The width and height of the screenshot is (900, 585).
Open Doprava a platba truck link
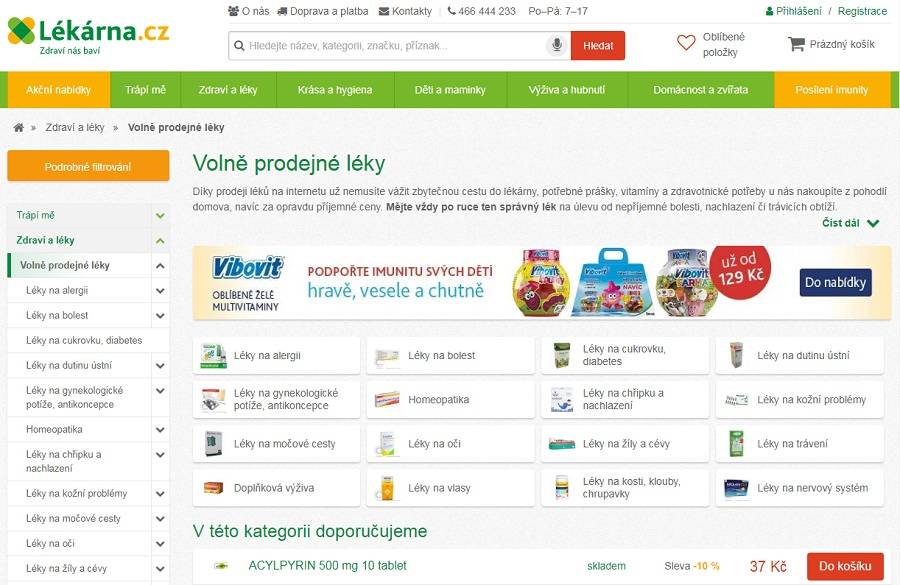tap(323, 11)
